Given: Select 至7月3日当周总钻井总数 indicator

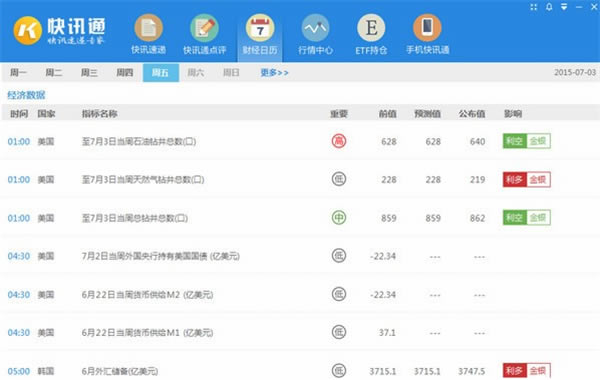Looking at the screenshot, I should point(135,218).
